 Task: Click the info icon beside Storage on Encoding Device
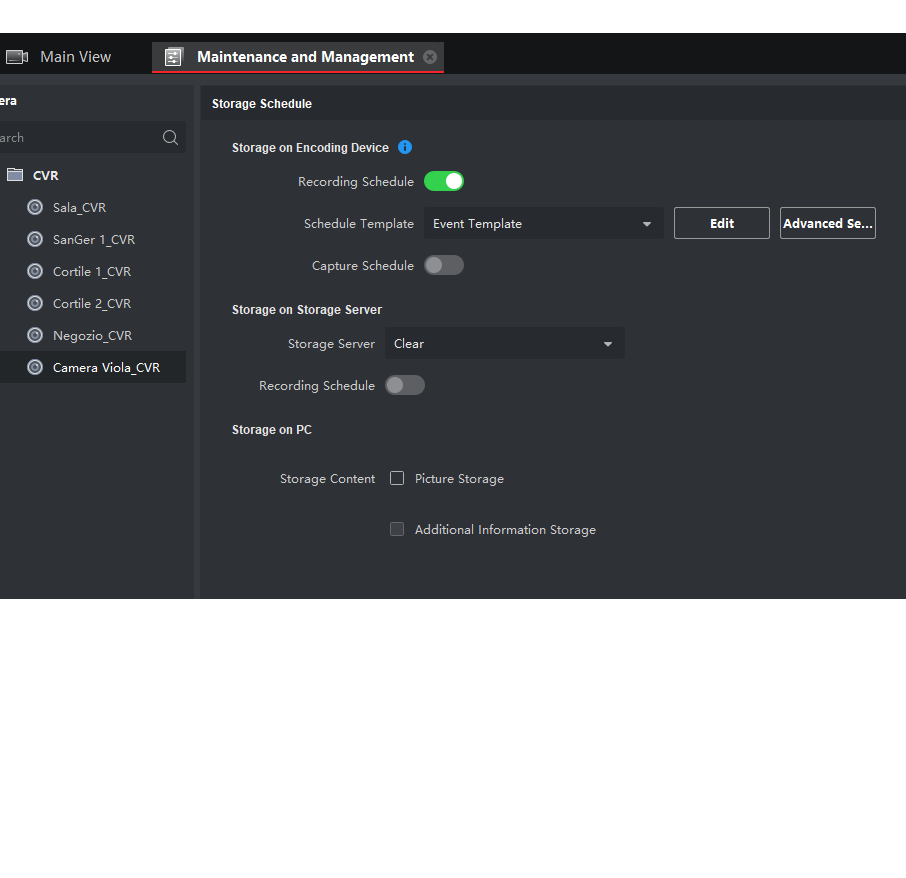[x=405, y=147]
